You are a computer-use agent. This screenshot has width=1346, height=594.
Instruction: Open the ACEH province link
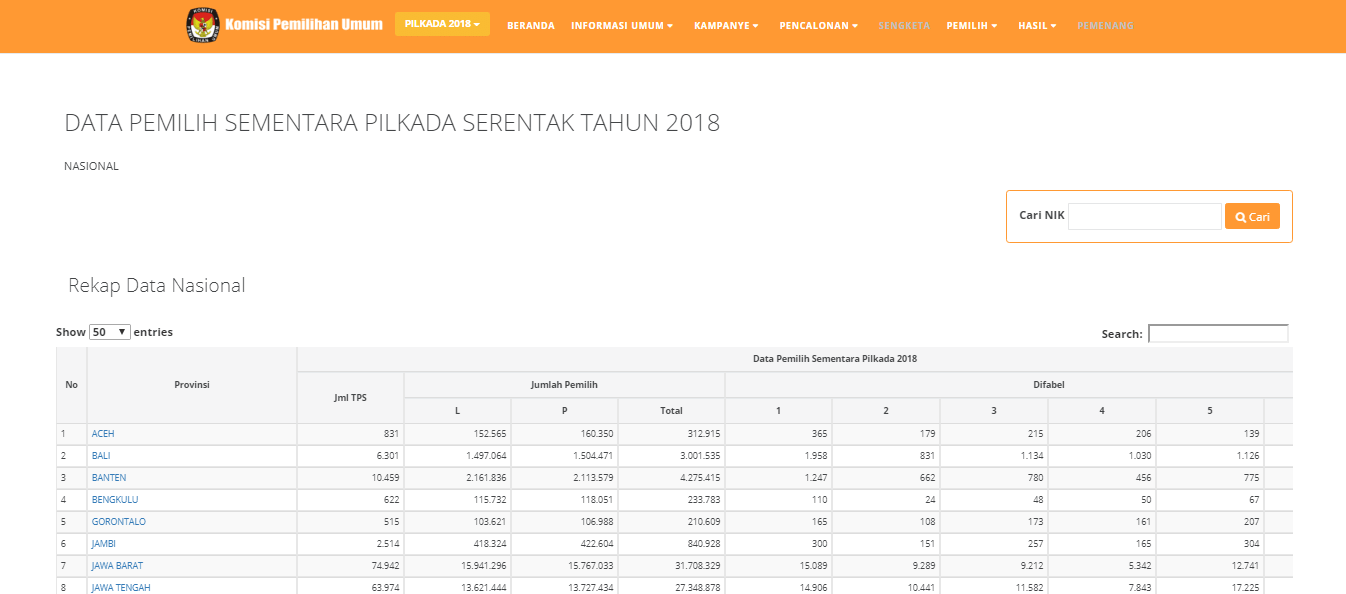click(x=103, y=434)
